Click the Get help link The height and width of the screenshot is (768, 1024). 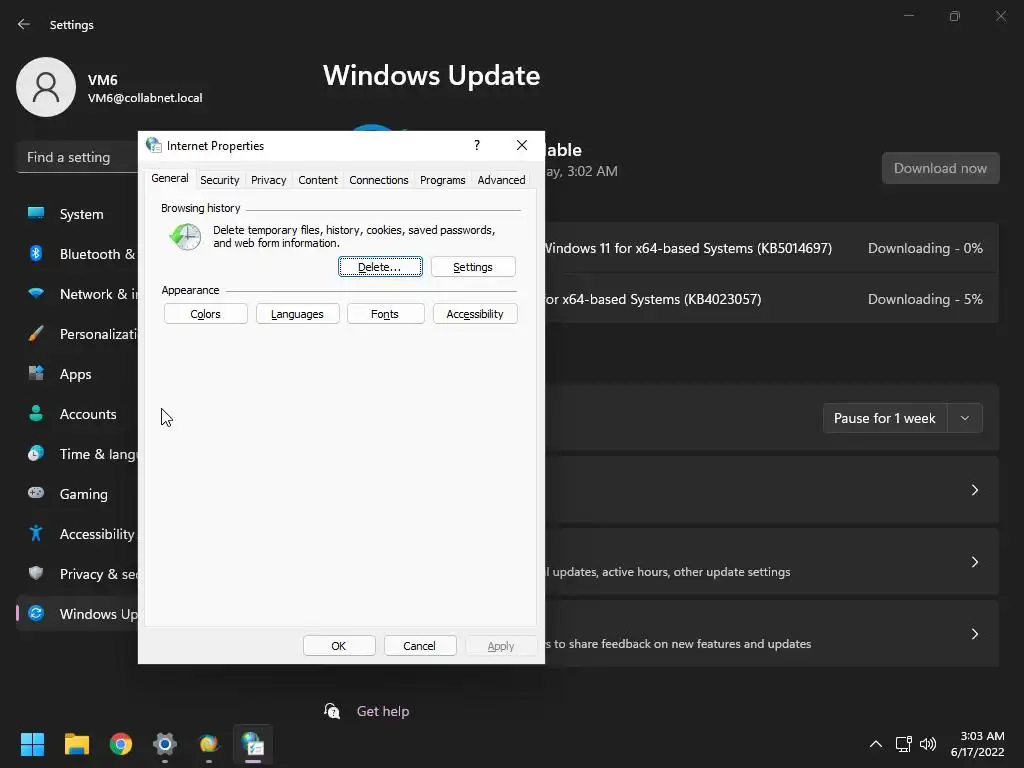click(383, 711)
